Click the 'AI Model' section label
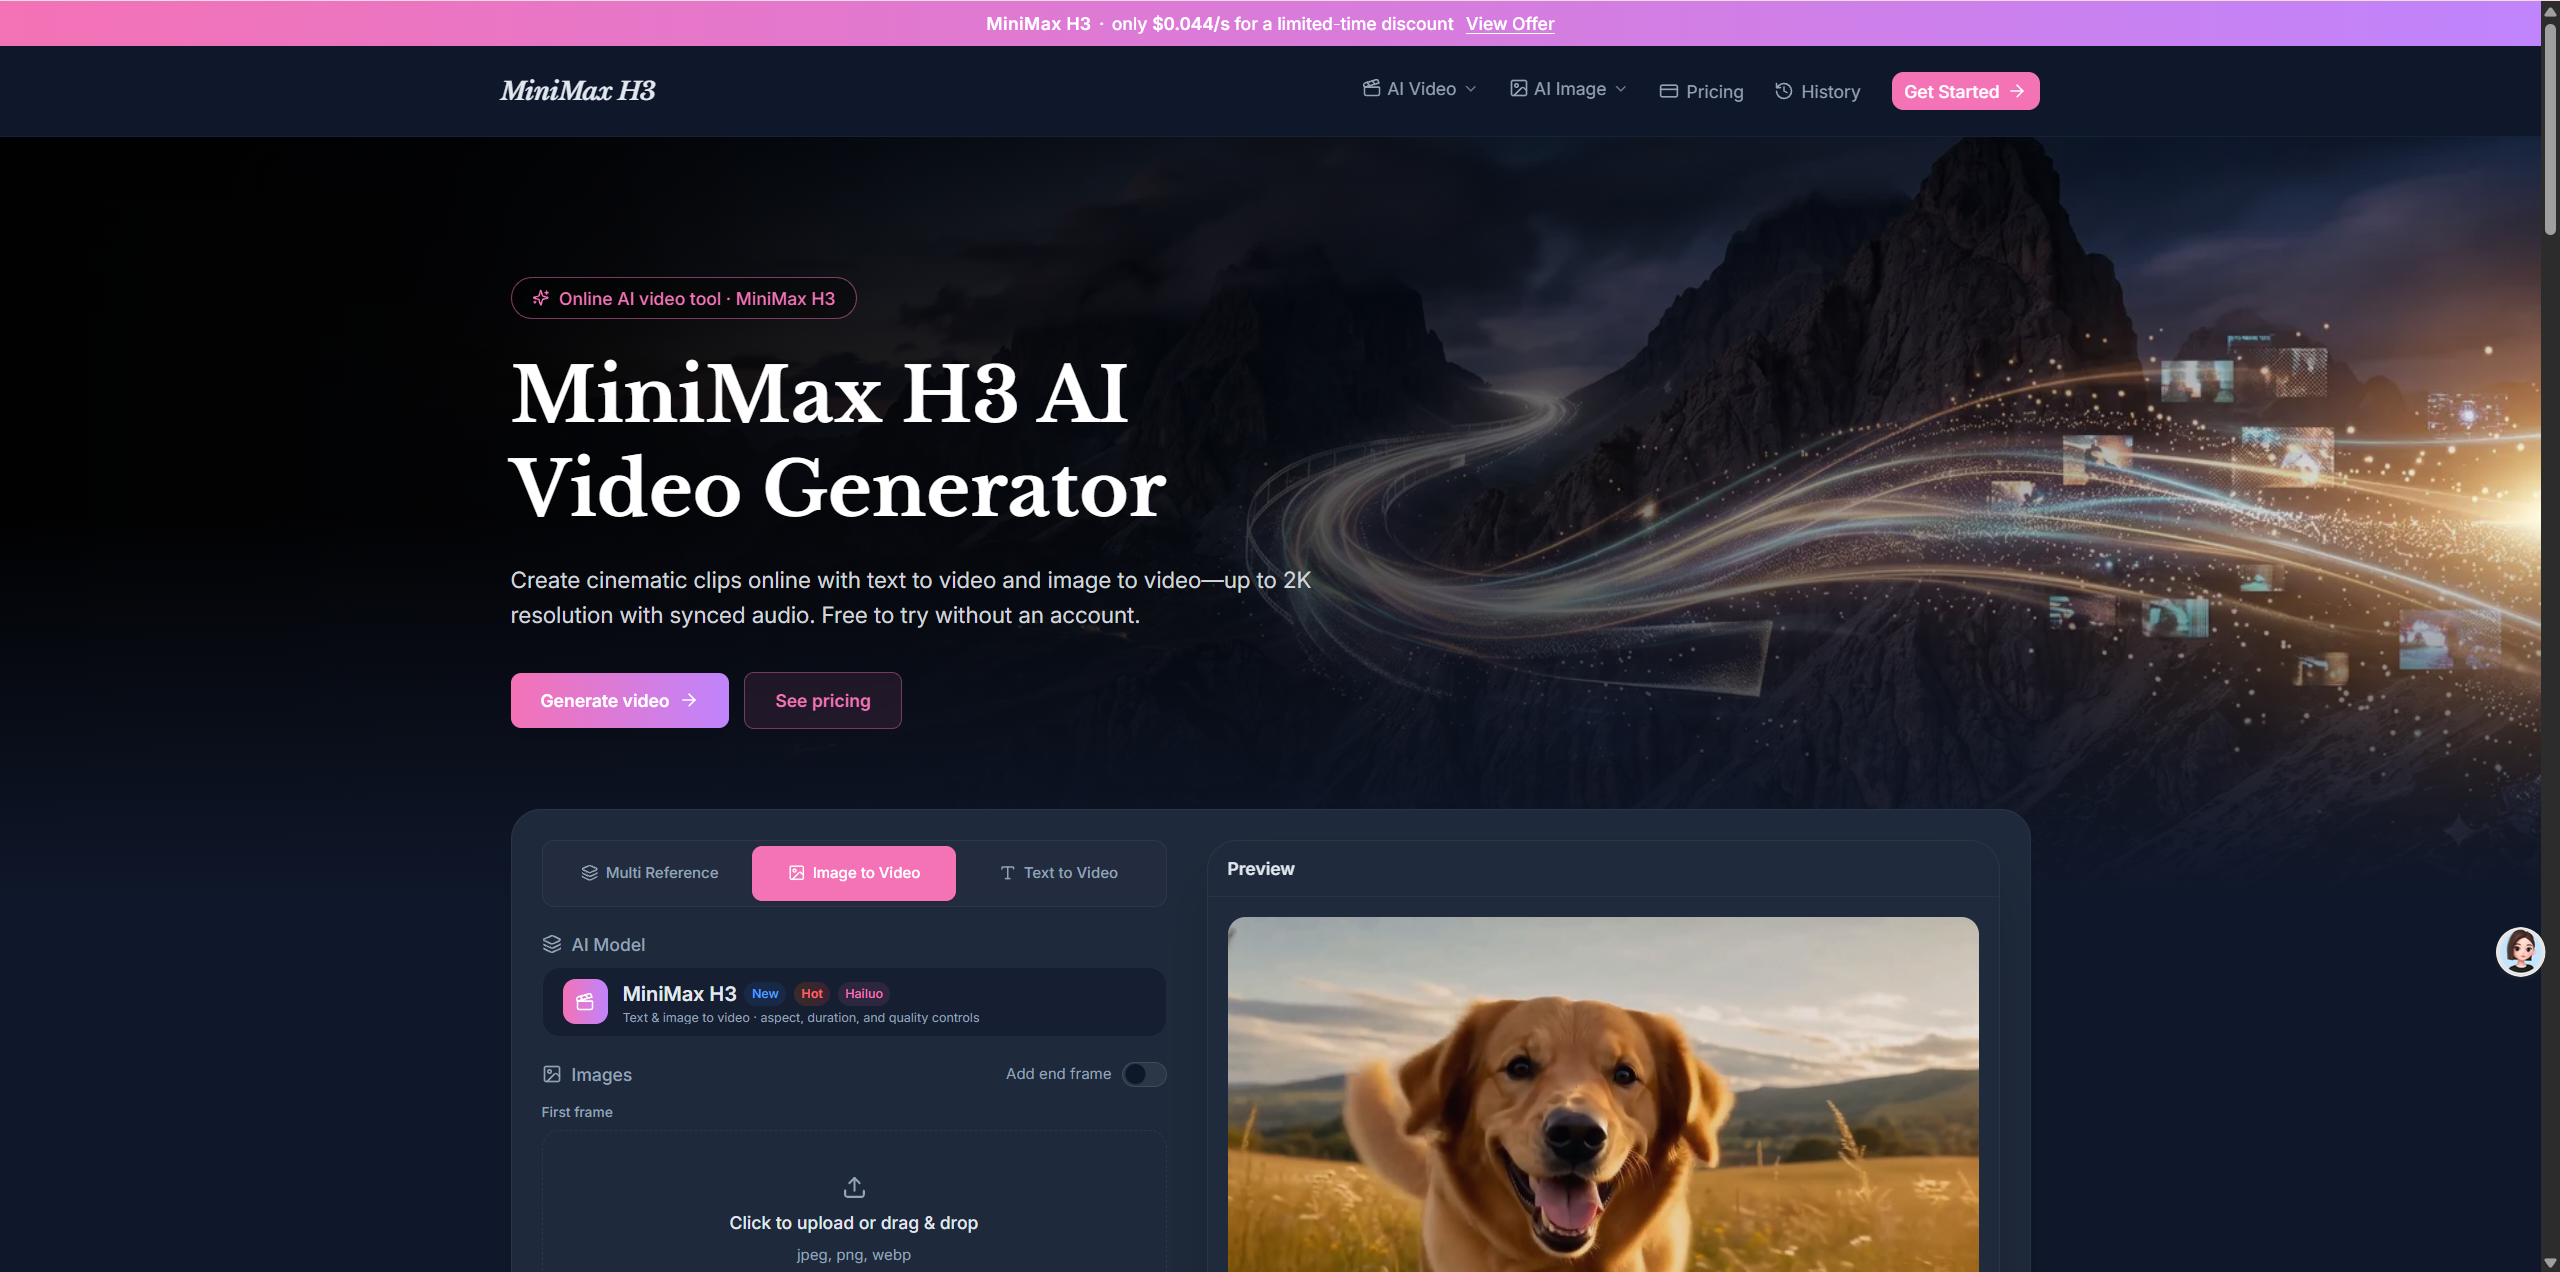 click(608, 945)
